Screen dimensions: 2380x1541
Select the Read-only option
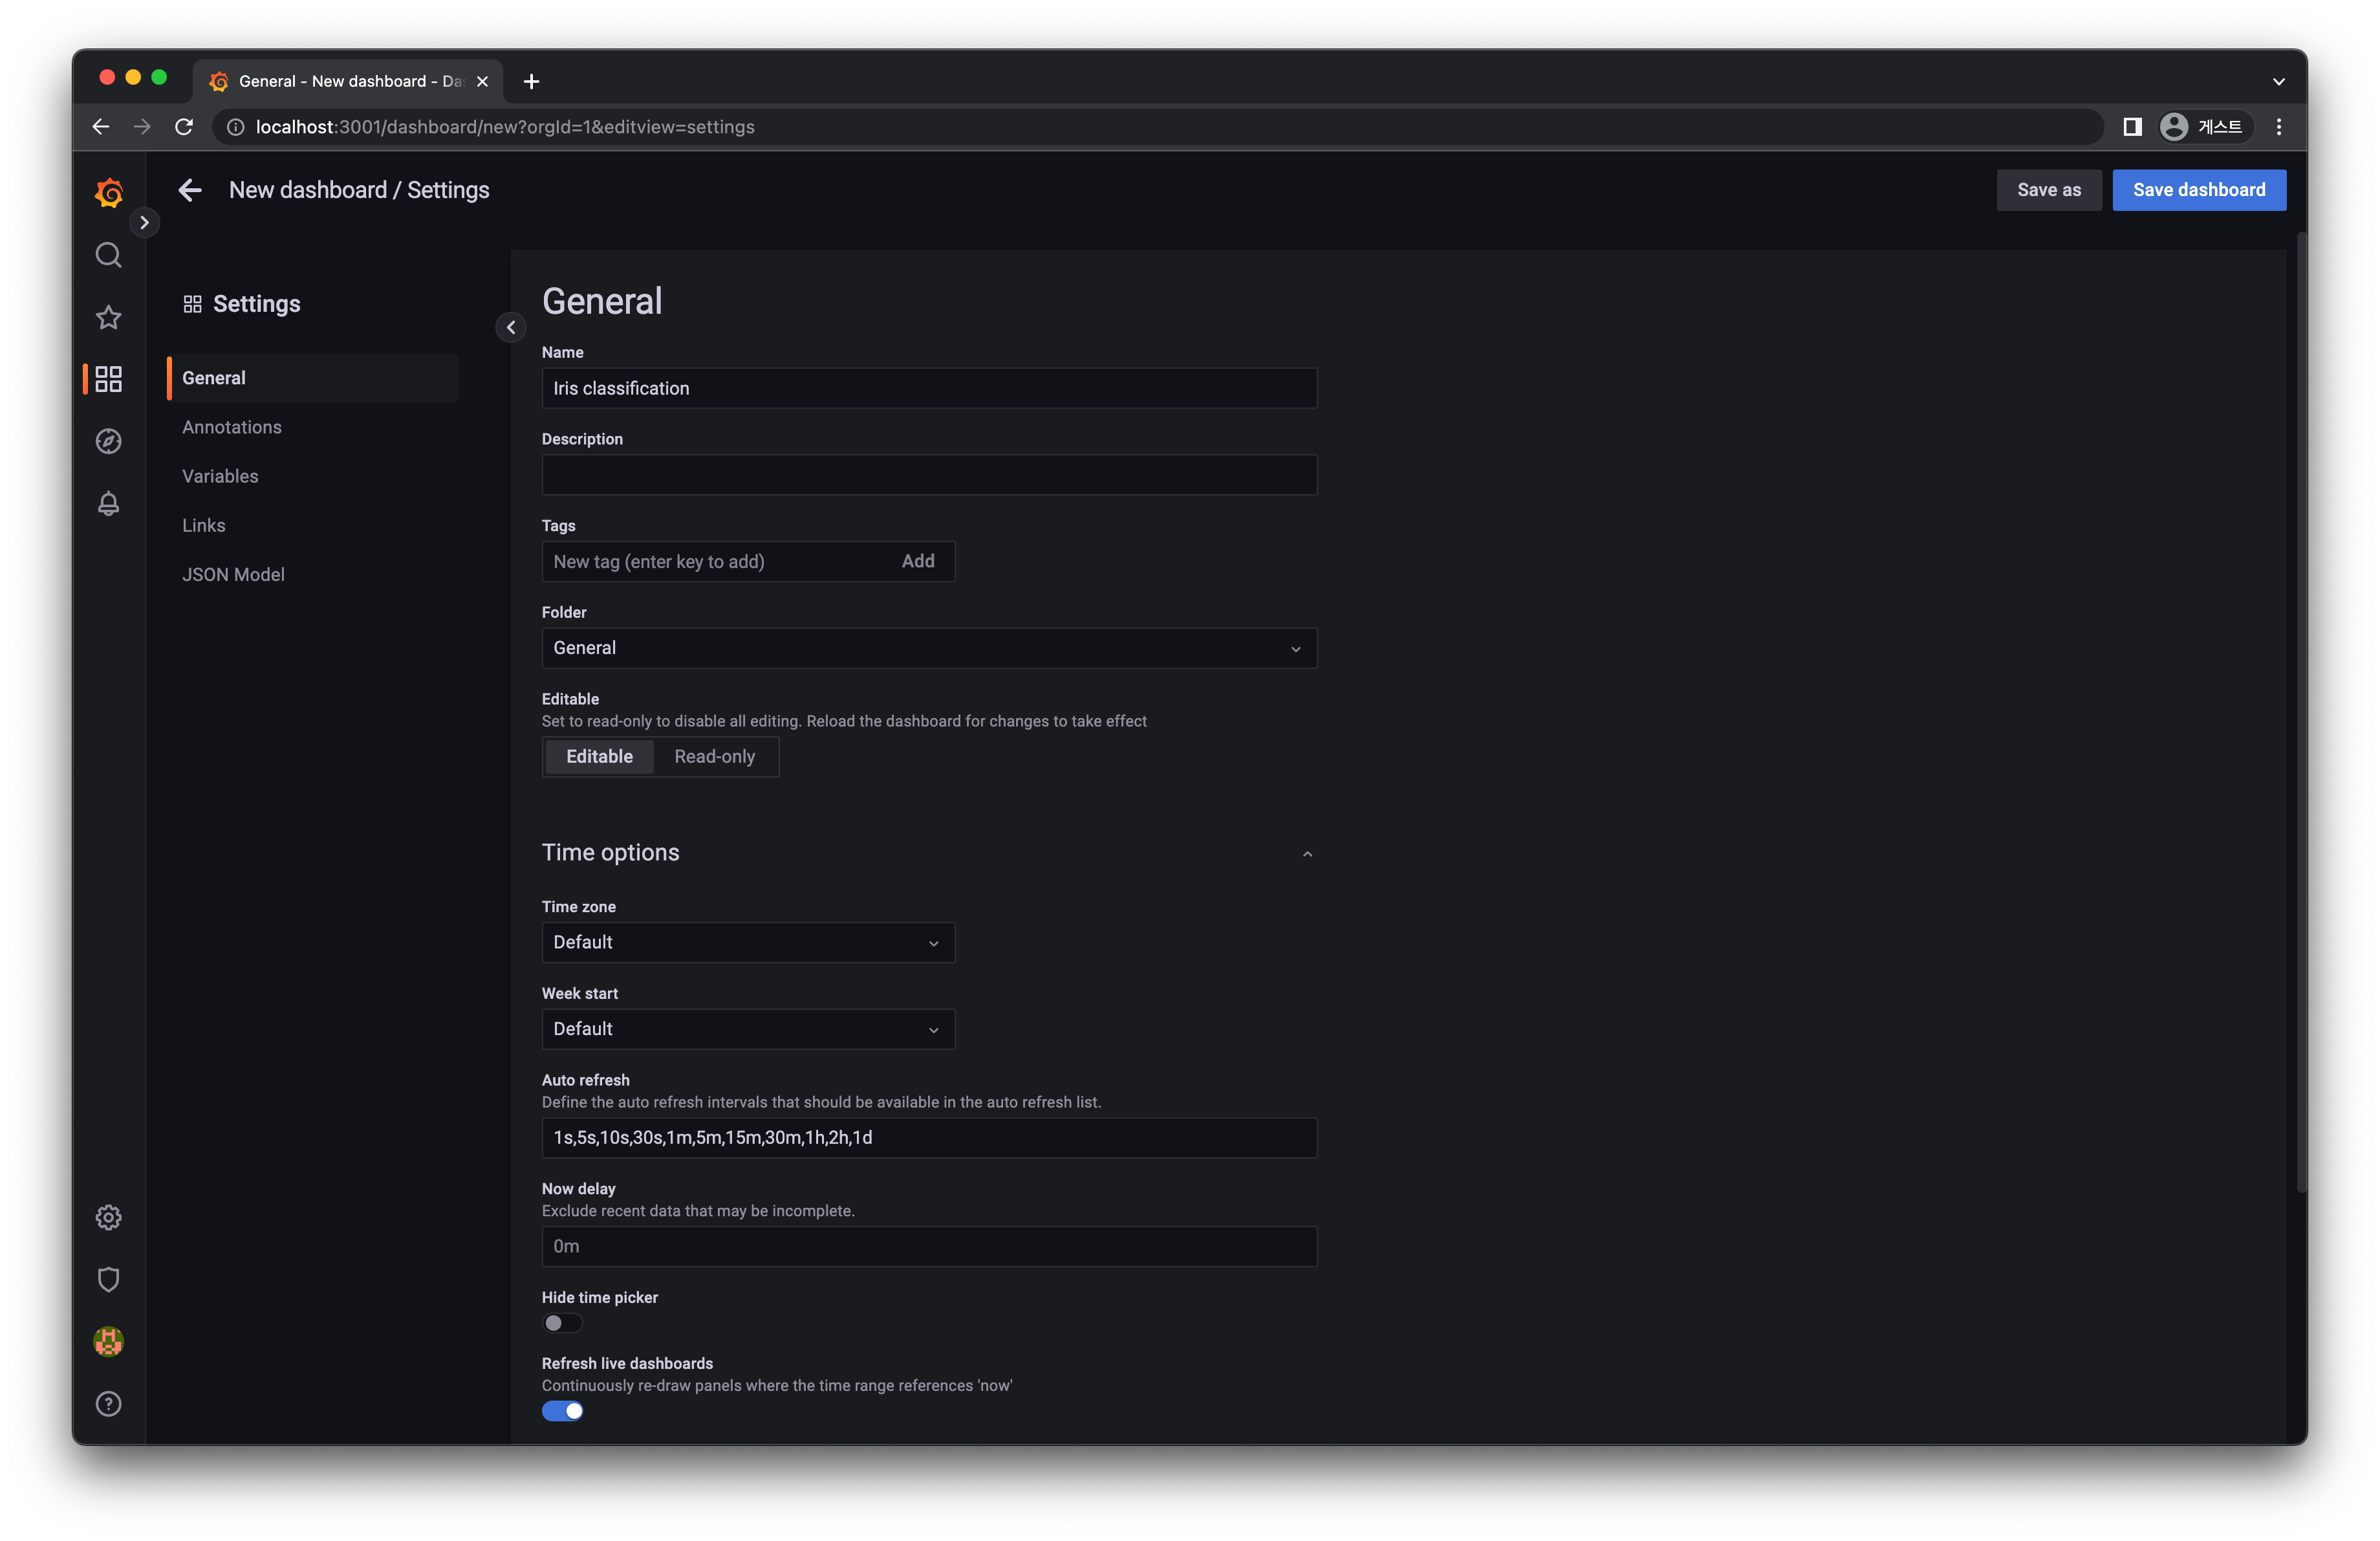click(x=714, y=756)
